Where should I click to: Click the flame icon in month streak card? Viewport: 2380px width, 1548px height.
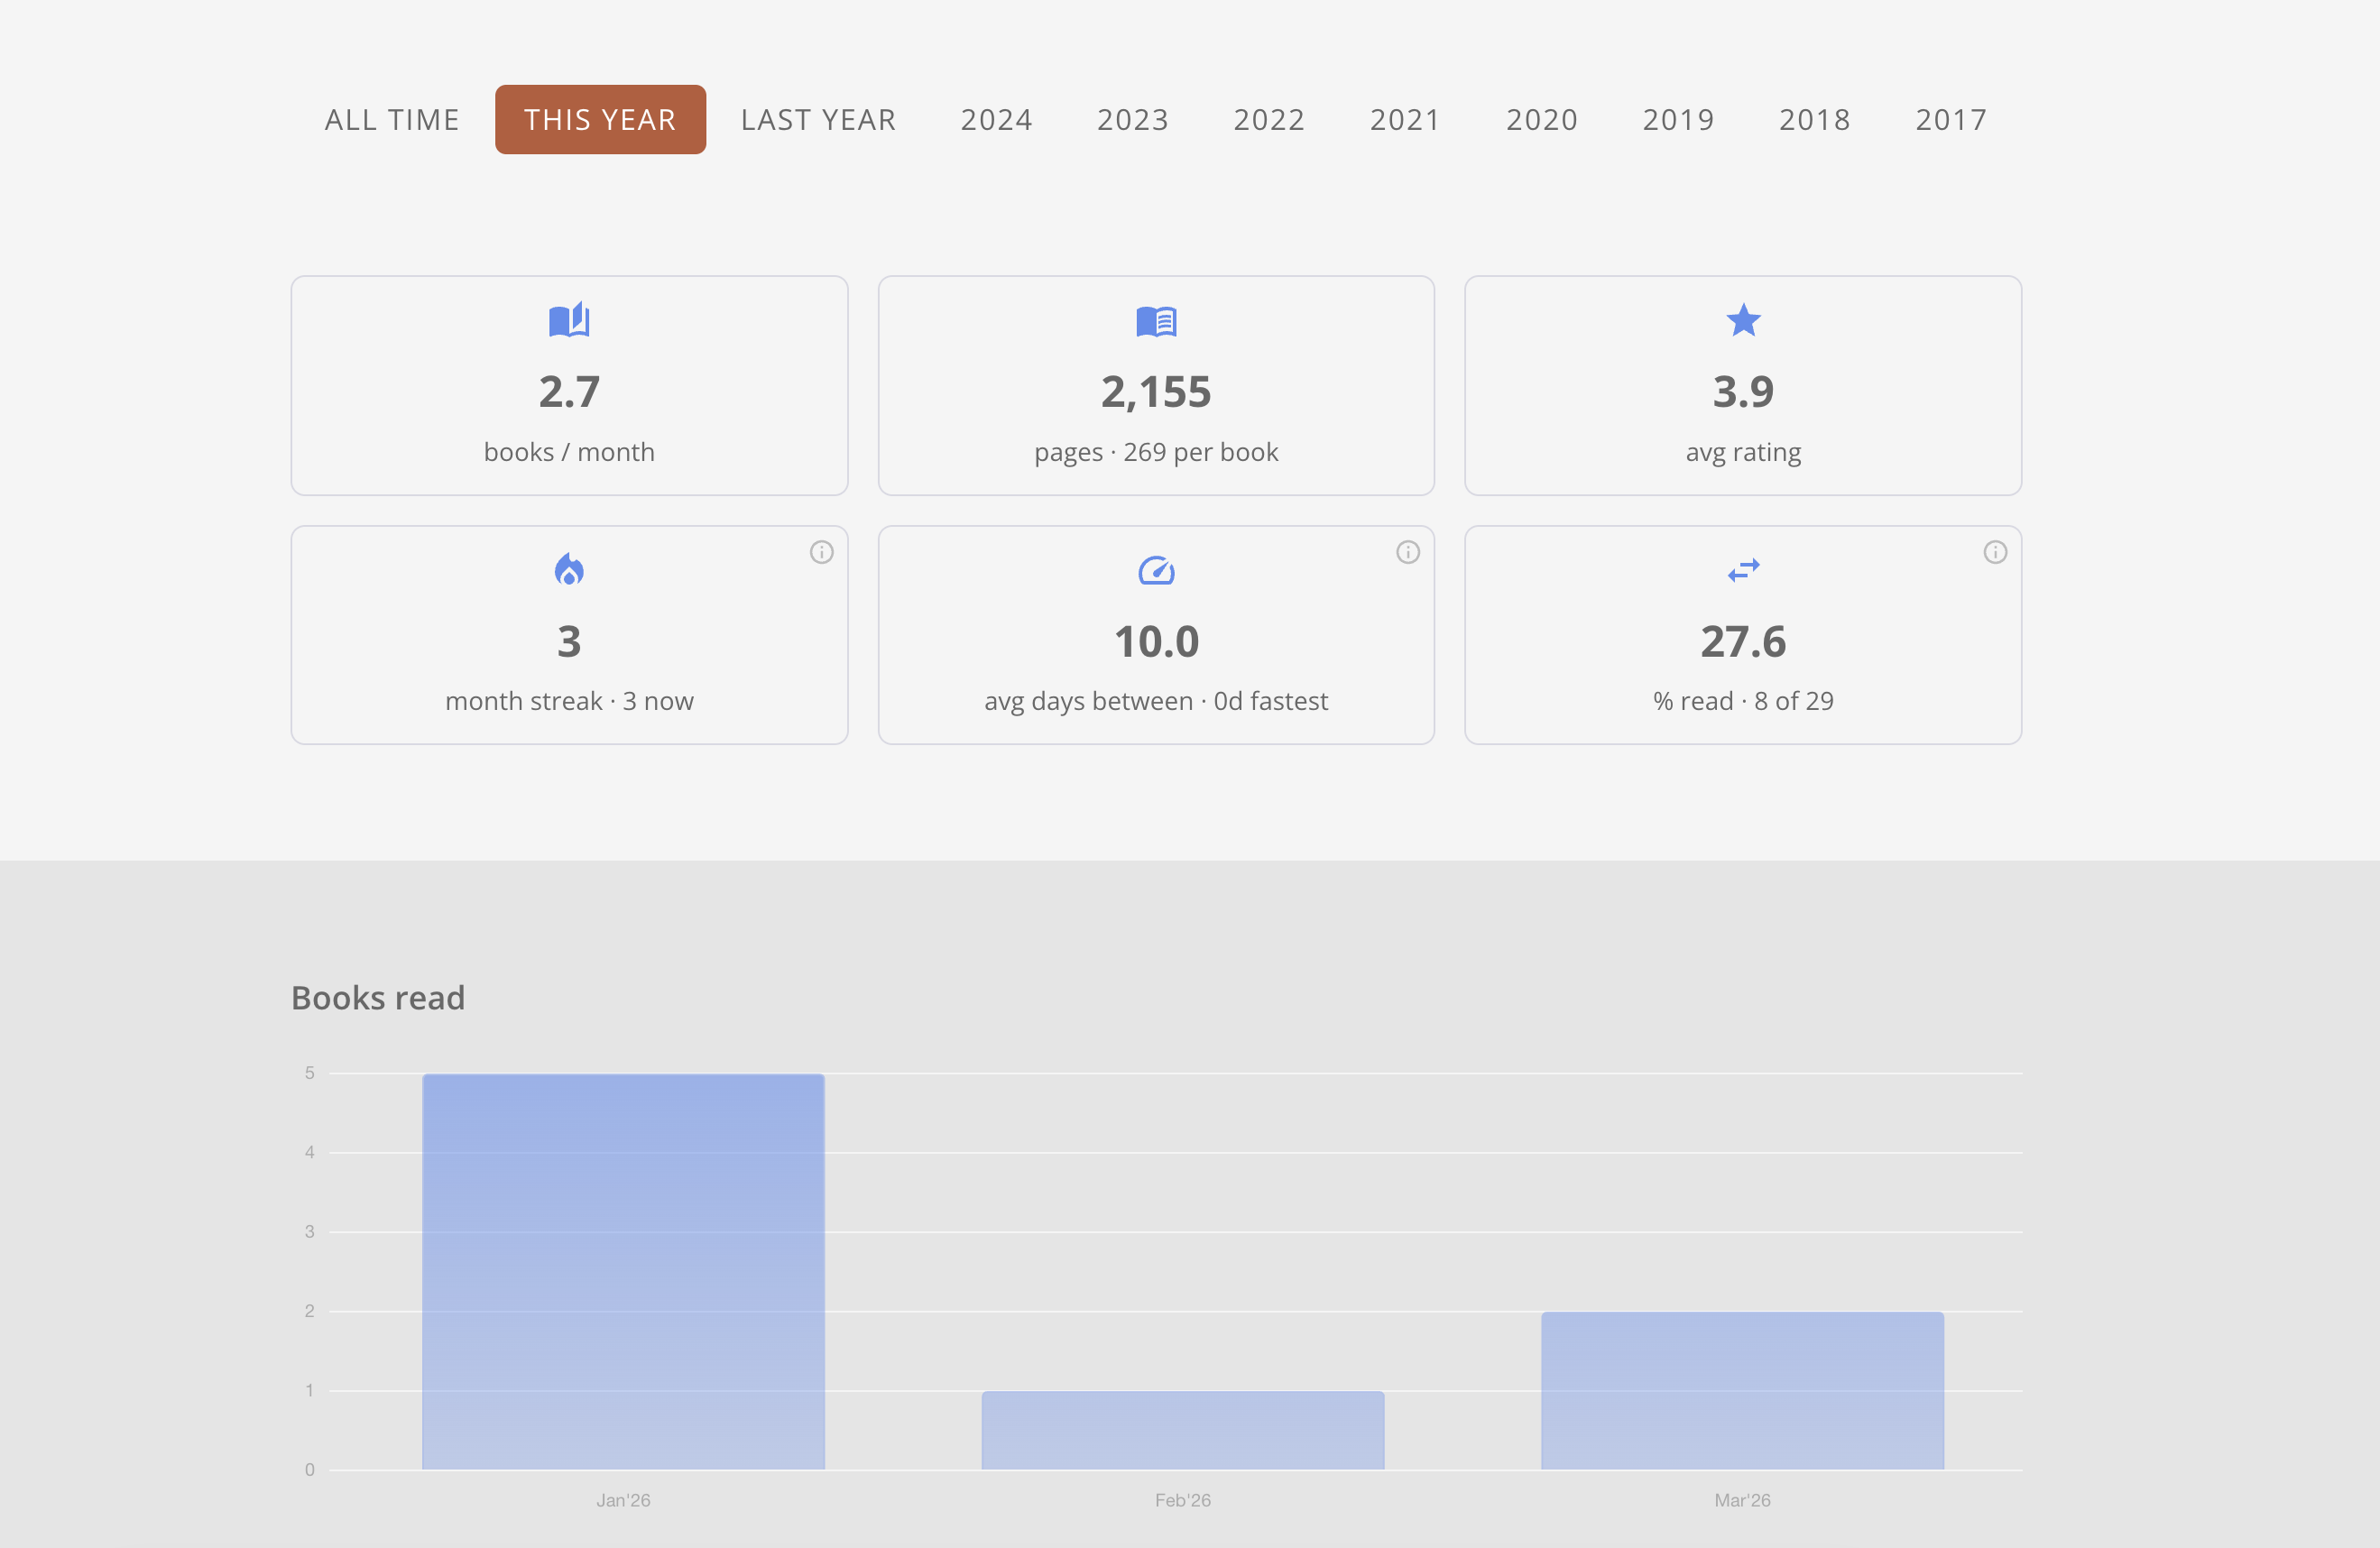(x=569, y=569)
